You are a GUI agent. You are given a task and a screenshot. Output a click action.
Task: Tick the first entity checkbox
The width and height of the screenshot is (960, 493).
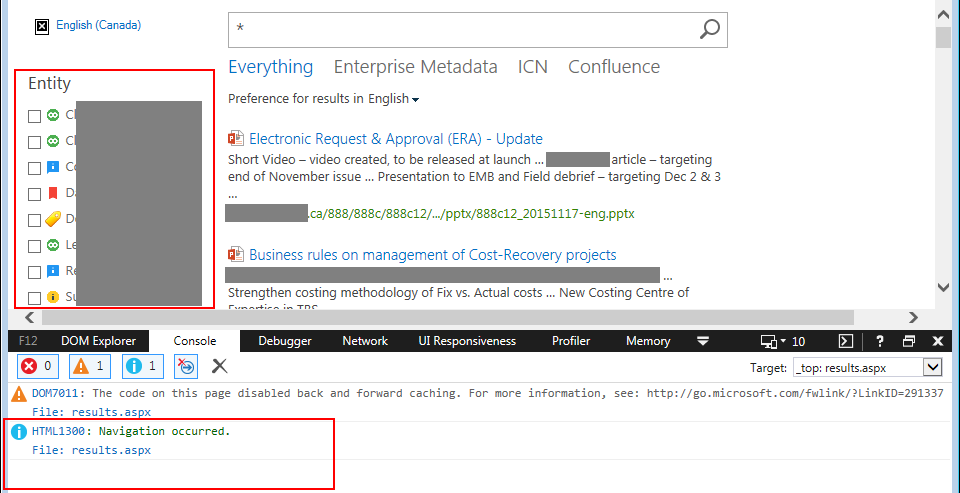click(35, 116)
